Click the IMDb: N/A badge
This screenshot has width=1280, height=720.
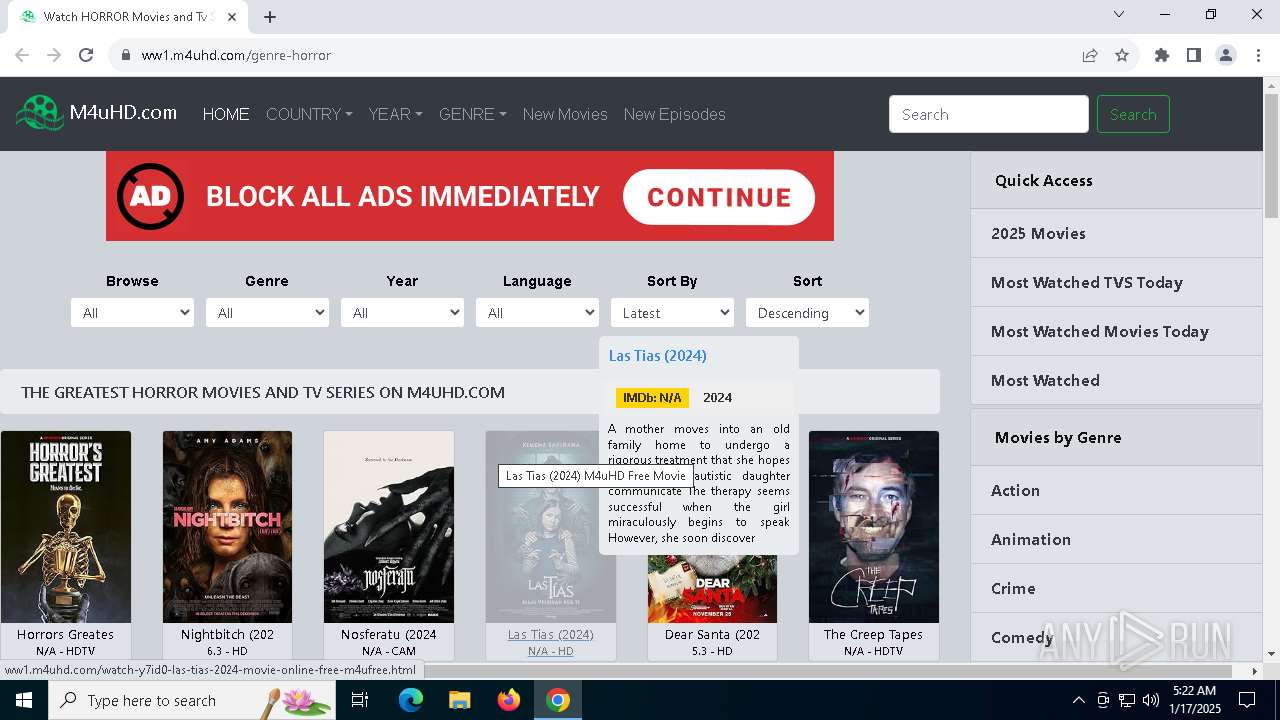coord(652,397)
